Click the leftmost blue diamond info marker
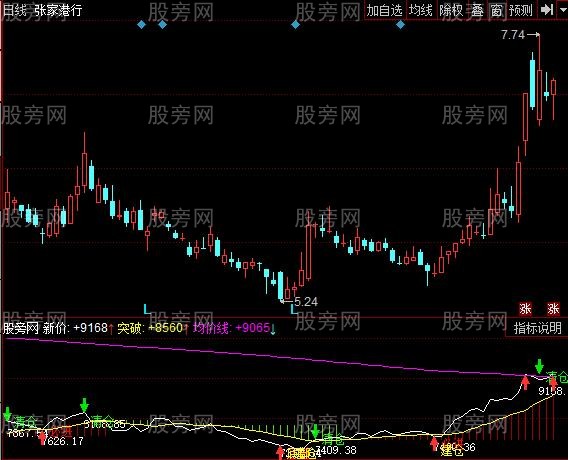Image resolution: width=568 pixels, height=460 pixels. point(141,25)
